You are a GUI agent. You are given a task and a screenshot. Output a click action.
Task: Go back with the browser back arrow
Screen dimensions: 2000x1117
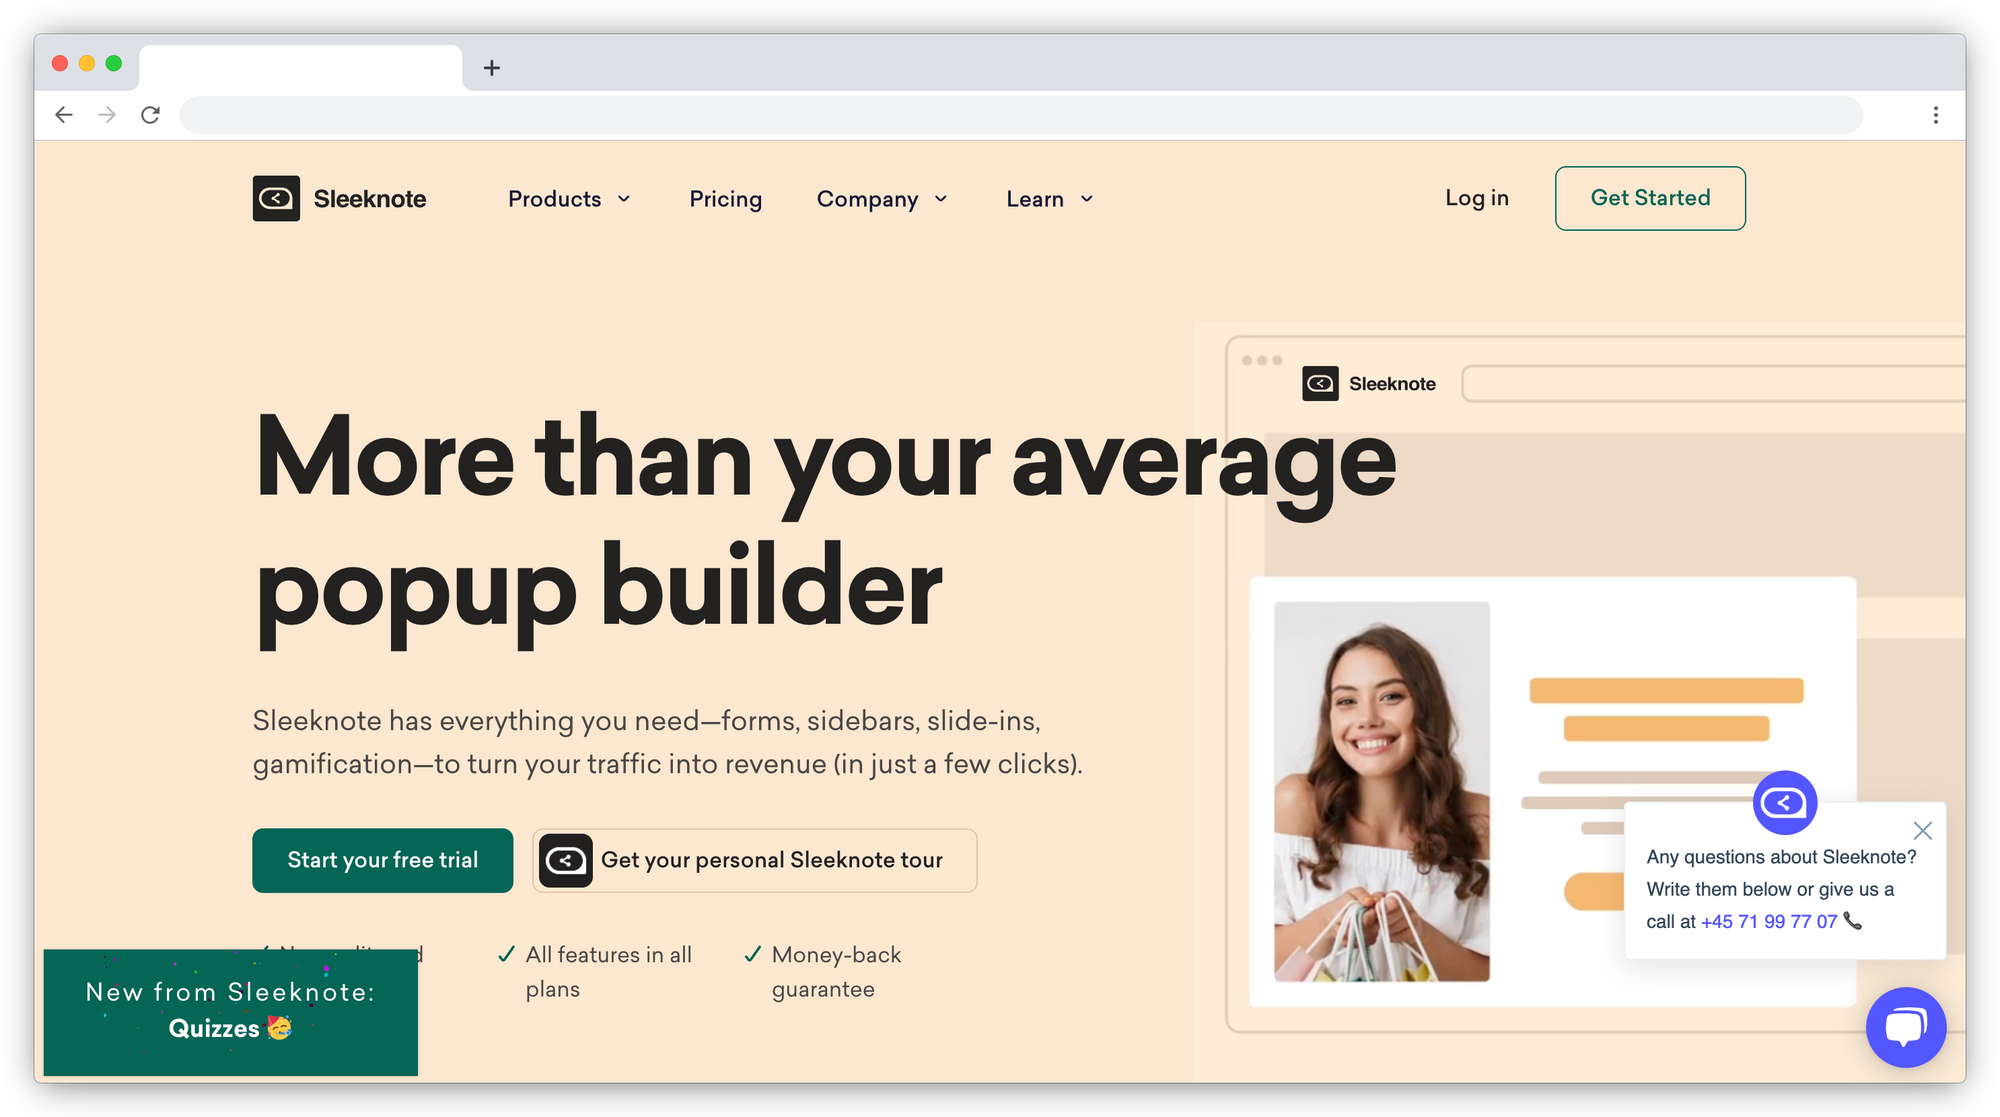tap(64, 115)
